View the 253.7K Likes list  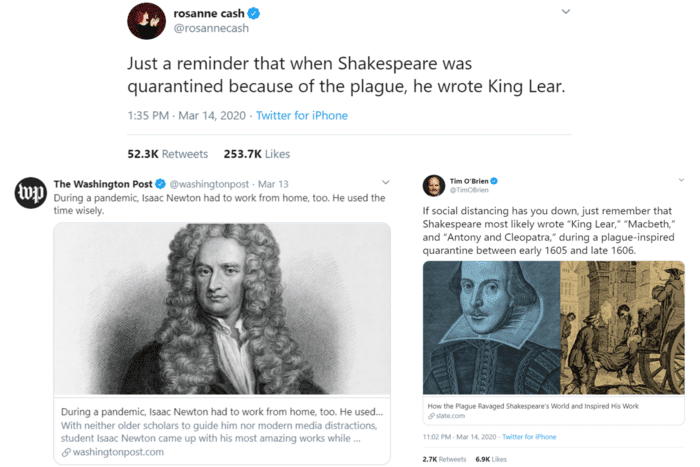256,154
